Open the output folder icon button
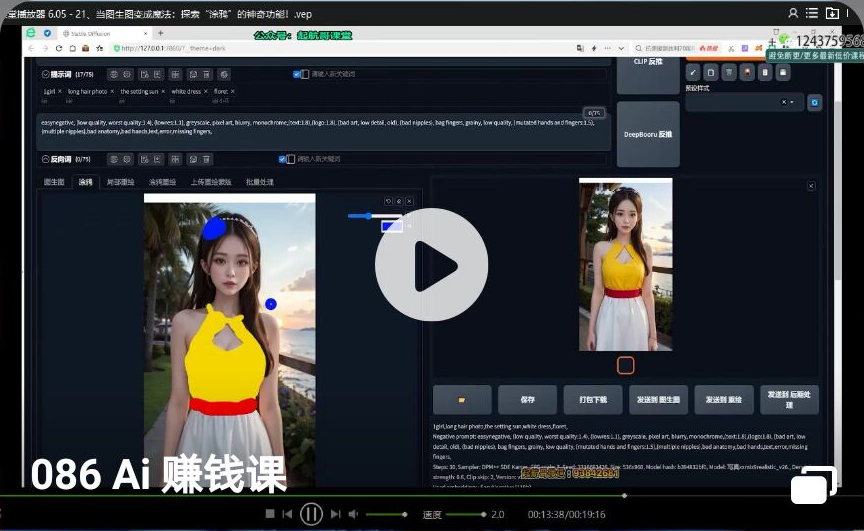This screenshot has width=864, height=531. pos(461,399)
